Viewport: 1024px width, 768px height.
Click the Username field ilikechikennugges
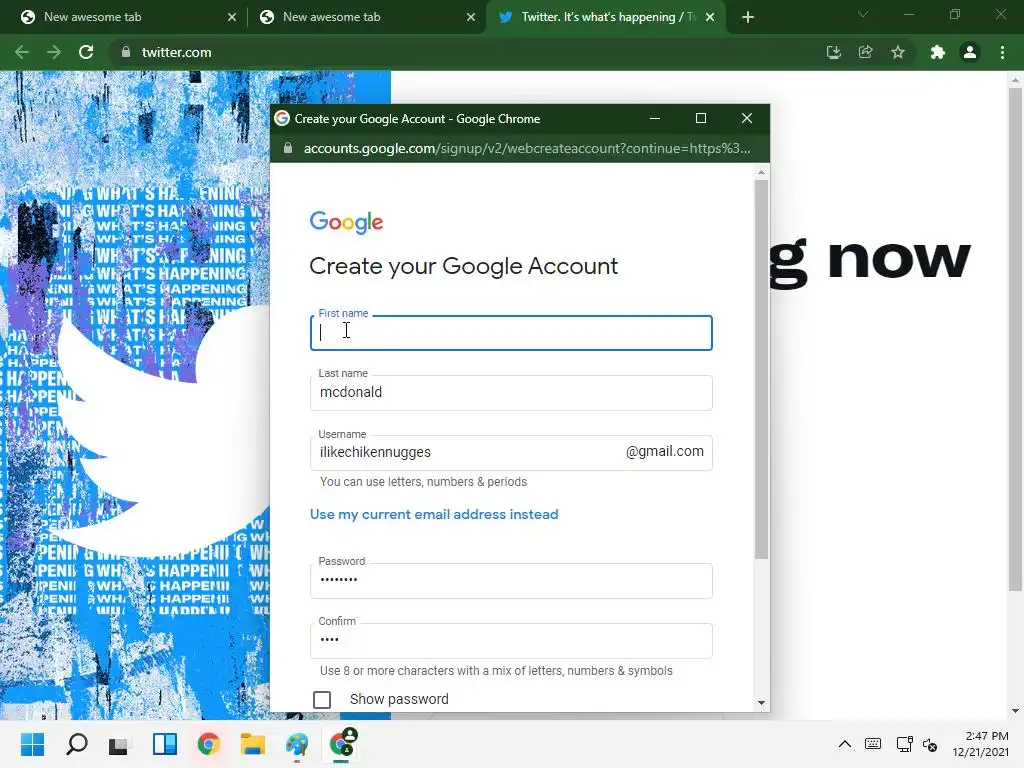pyautogui.click(x=511, y=453)
